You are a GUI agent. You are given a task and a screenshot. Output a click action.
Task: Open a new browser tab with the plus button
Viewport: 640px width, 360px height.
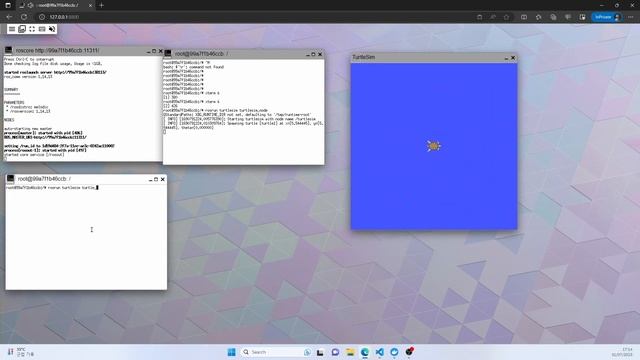click(x=101, y=5)
